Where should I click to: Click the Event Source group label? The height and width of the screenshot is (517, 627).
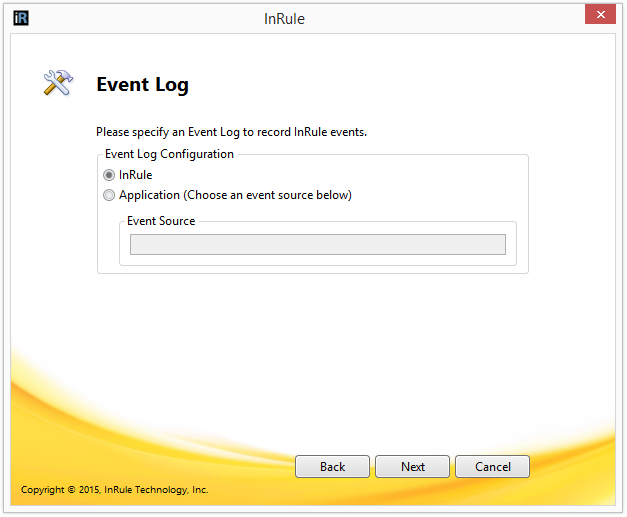tap(161, 221)
